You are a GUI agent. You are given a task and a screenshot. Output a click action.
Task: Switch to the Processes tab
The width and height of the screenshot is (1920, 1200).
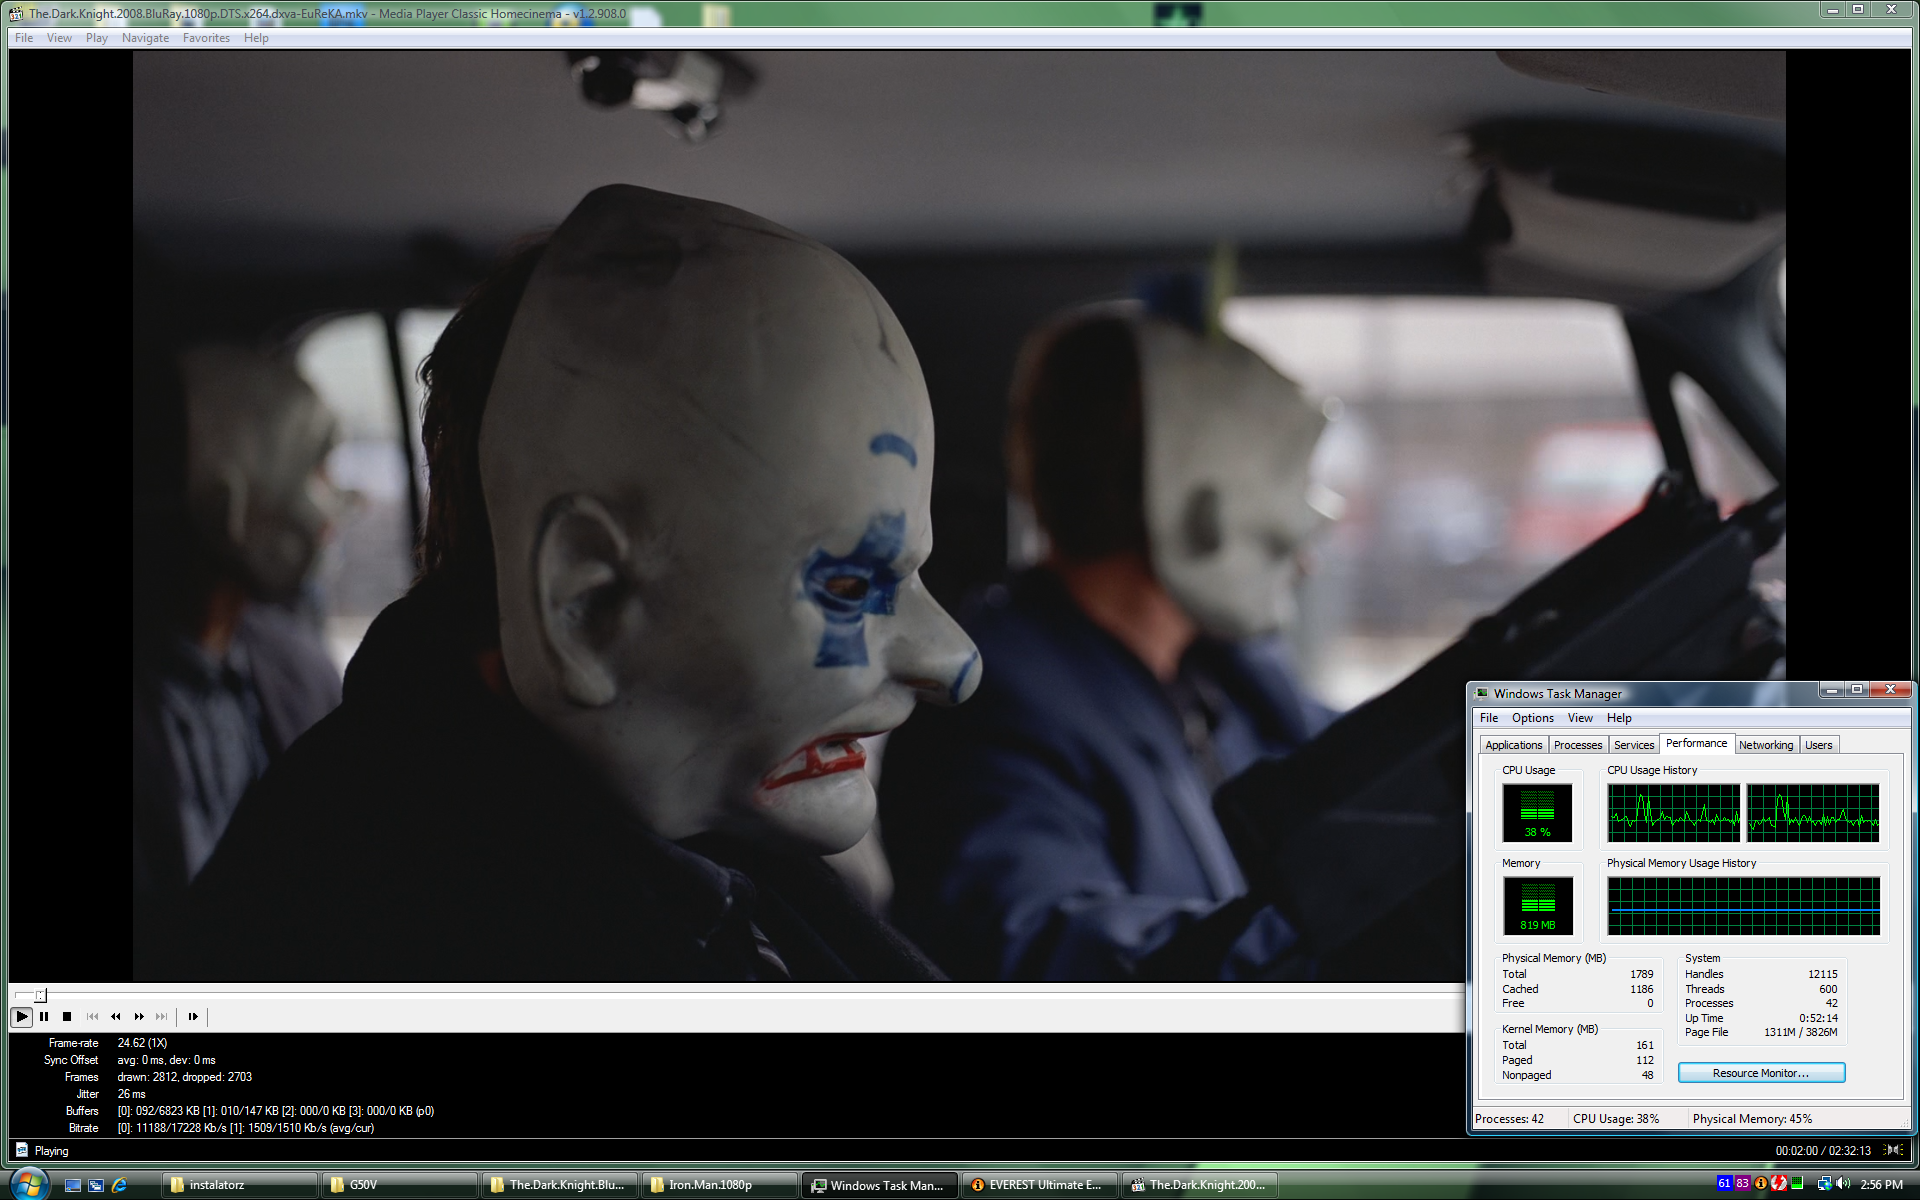pyautogui.click(x=1578, y=745)
